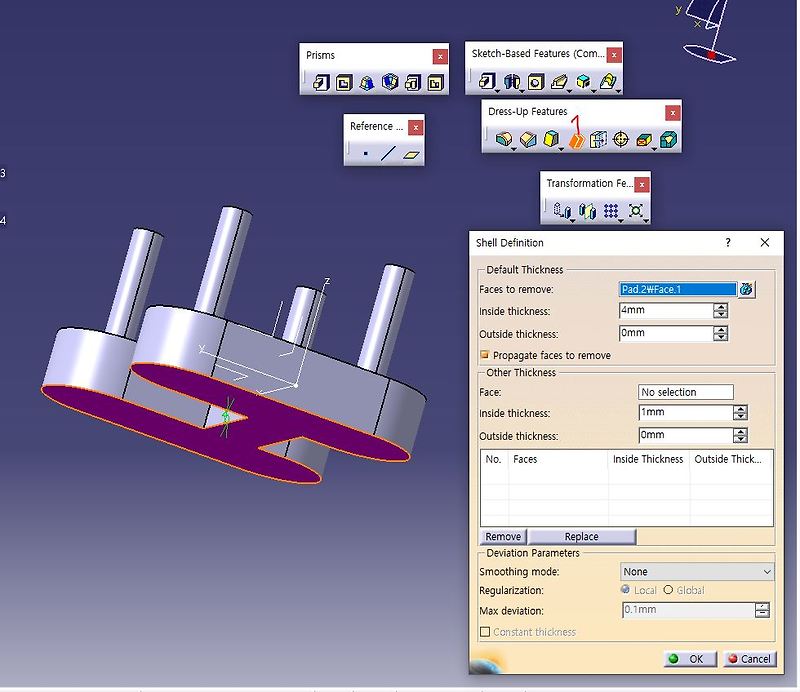The image size is (800, 692).
Task: Open the Rectangular Pattern tool
Action: coord(612,210)
